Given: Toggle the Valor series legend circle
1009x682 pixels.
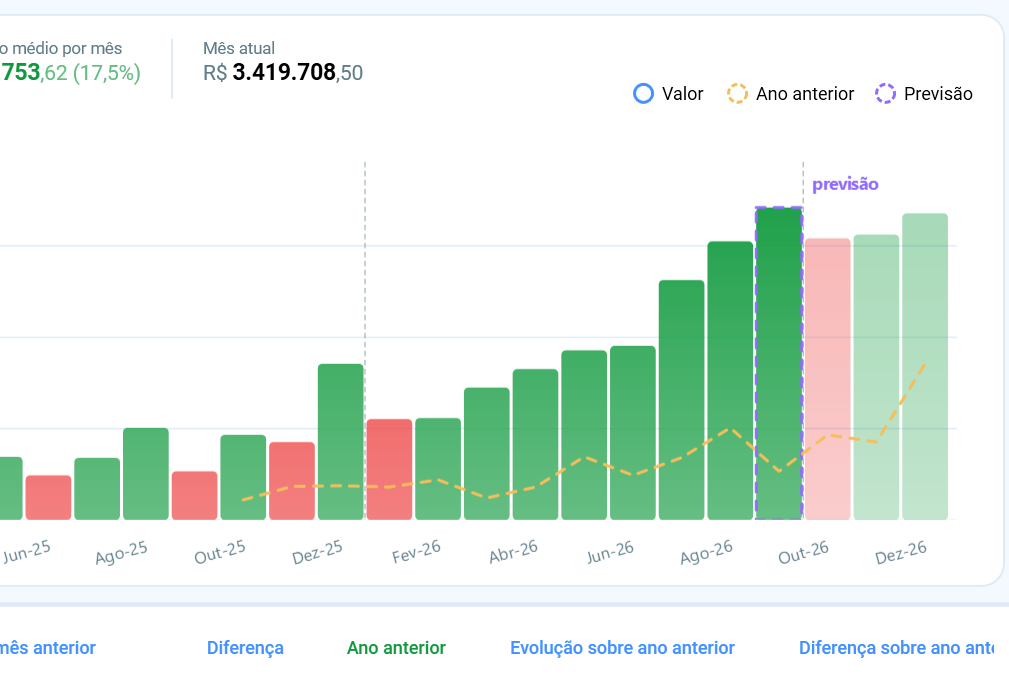Looking at the screenshot, I should point(643,93).
